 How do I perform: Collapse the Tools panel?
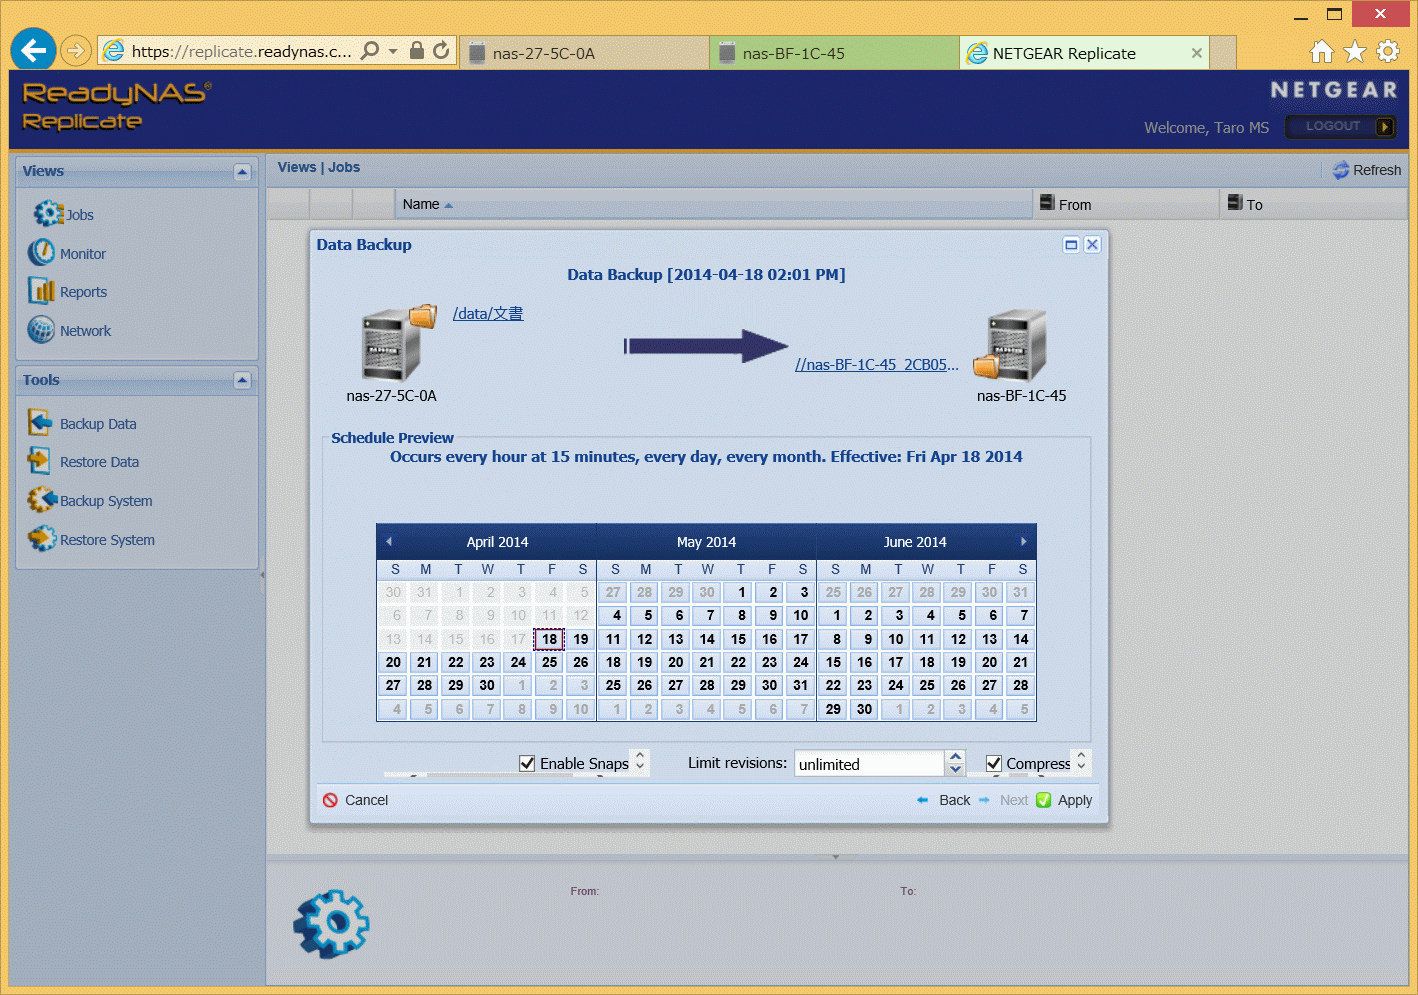tap(242, 380)
